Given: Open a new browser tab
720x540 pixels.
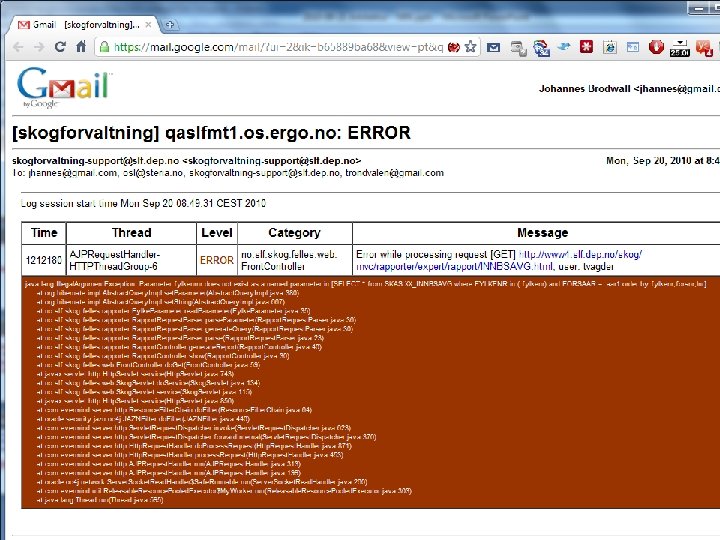Looking at the screenshot, I should (x=170, y=25).
